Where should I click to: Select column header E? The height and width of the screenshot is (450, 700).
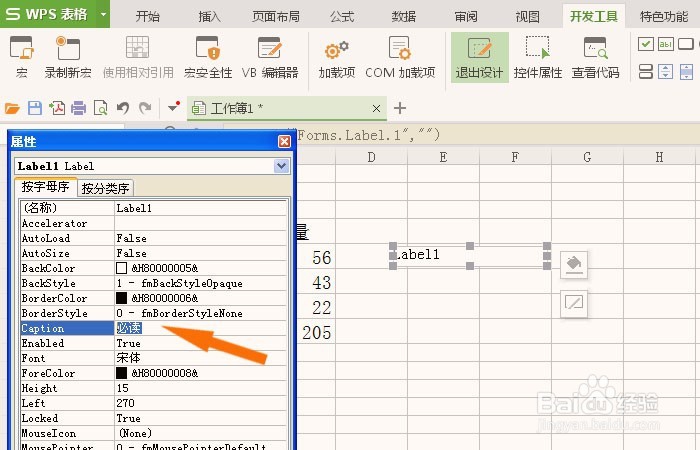coord(443,157)
